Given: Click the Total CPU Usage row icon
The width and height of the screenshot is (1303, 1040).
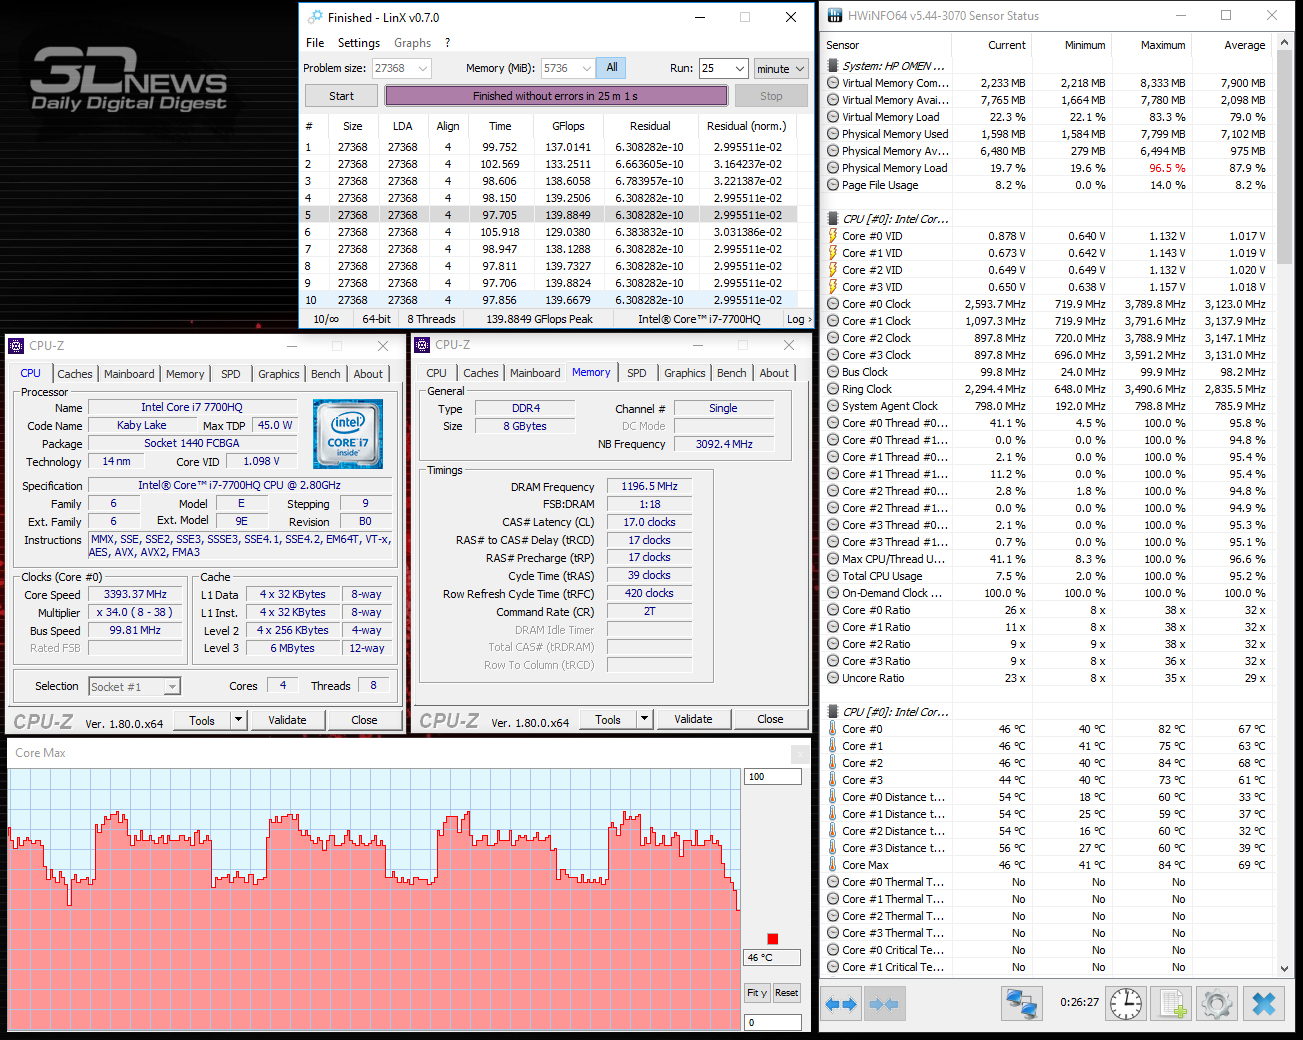Looking at the screenshot, I should [x=833, y=576].
